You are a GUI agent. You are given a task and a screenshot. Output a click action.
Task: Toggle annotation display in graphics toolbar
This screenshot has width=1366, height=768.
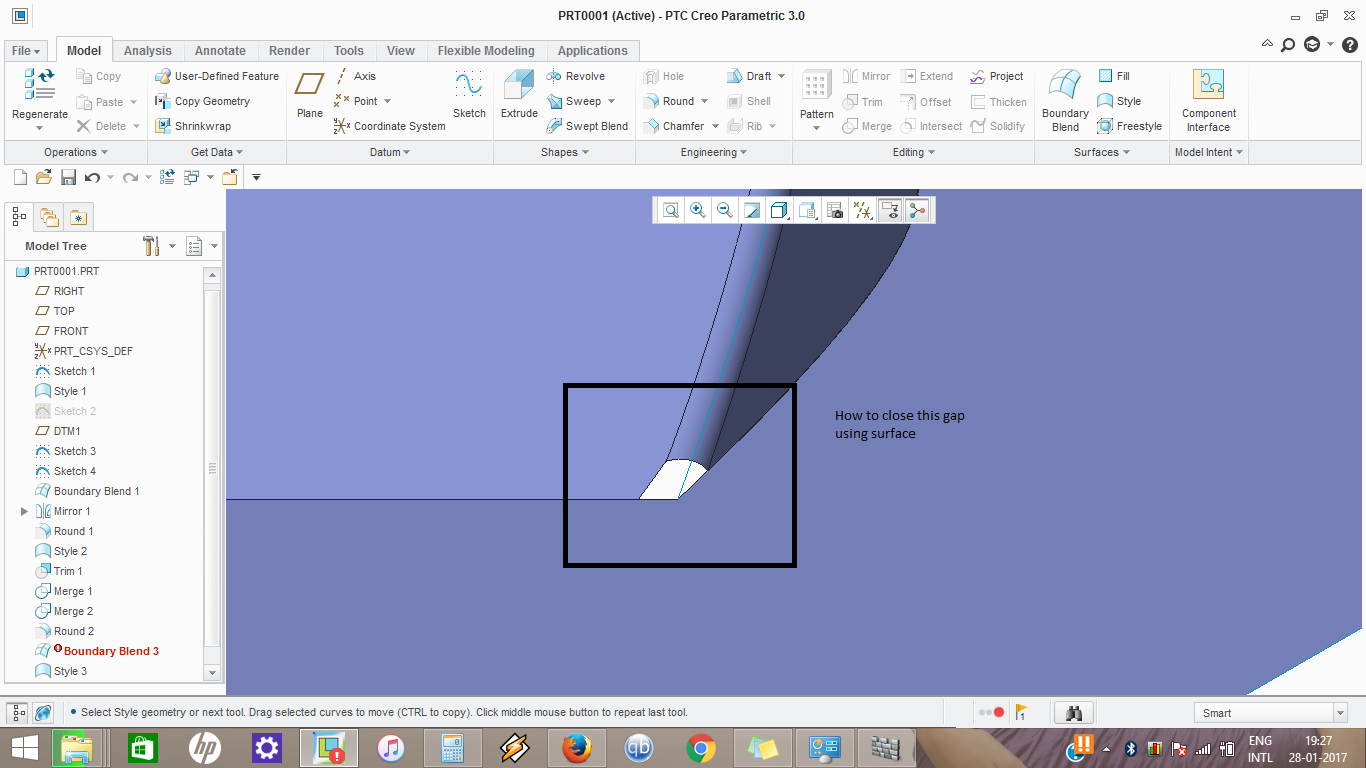pos(889,210)
